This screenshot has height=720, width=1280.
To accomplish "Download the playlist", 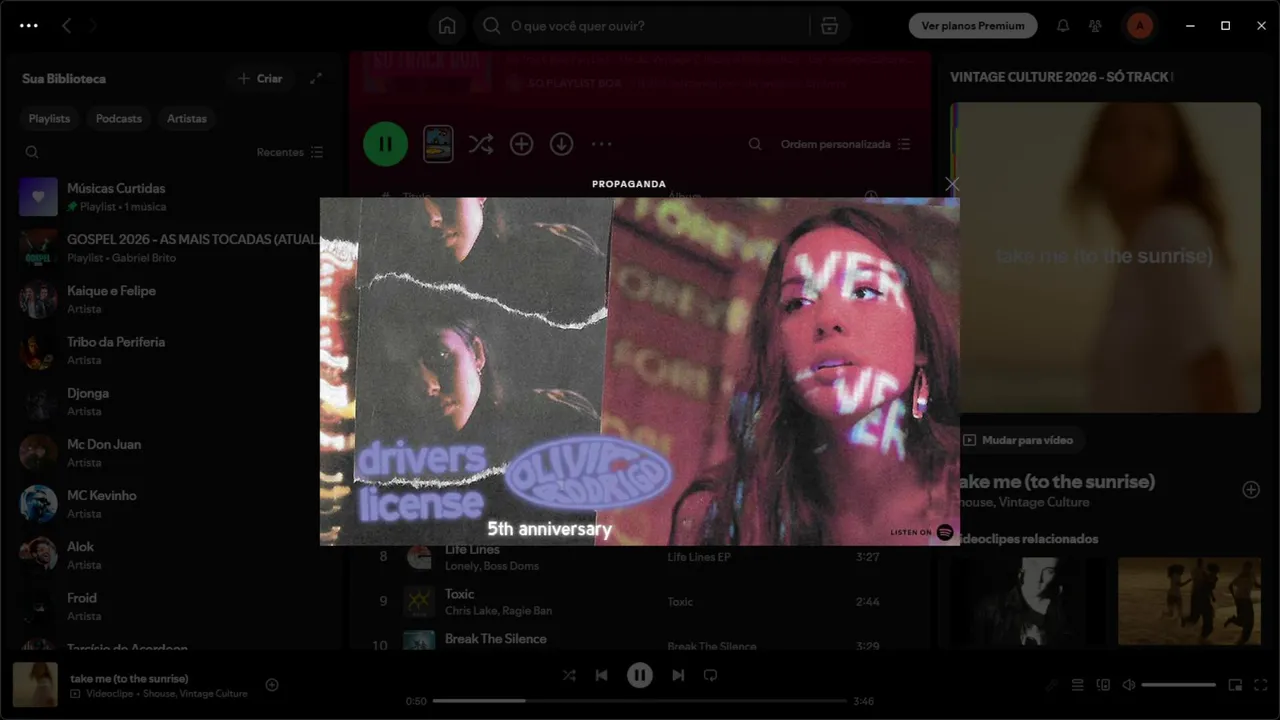I will tap(561, 144).
